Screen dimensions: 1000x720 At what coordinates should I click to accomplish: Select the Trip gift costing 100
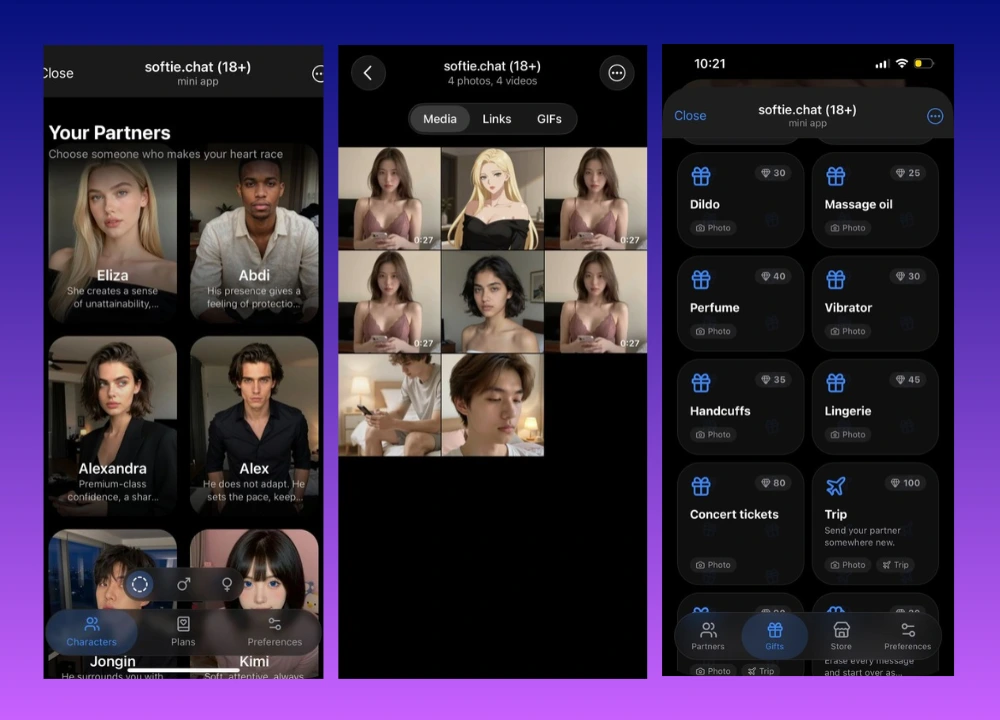(x=875, y=524)
